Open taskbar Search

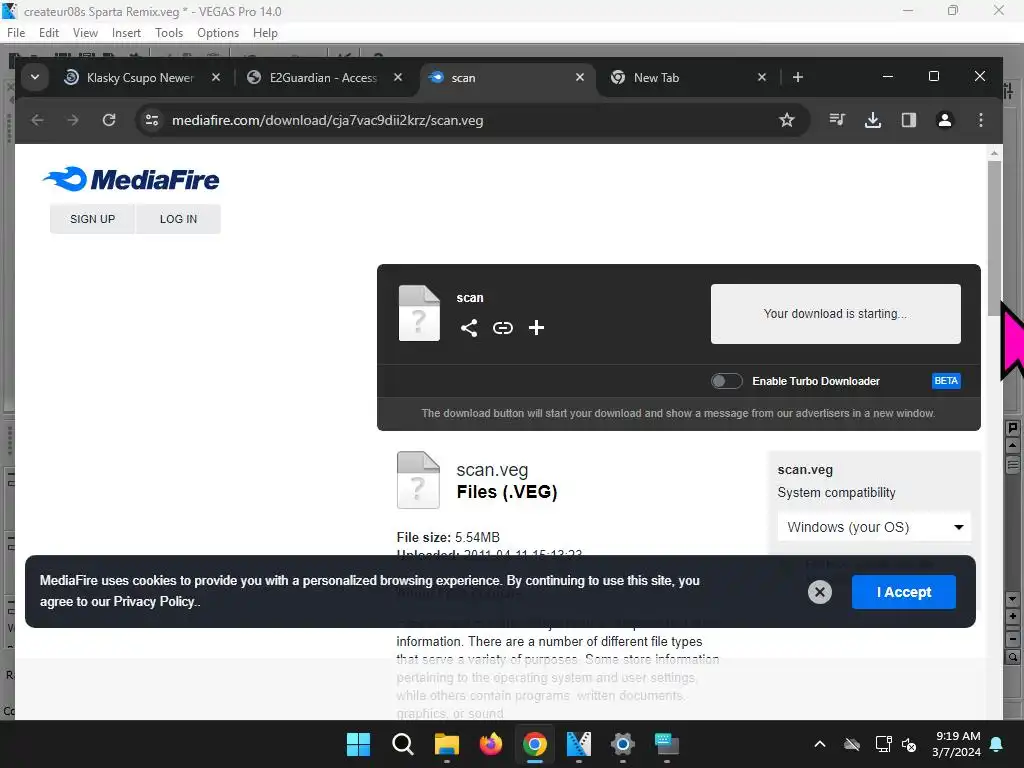click(402, 744)
